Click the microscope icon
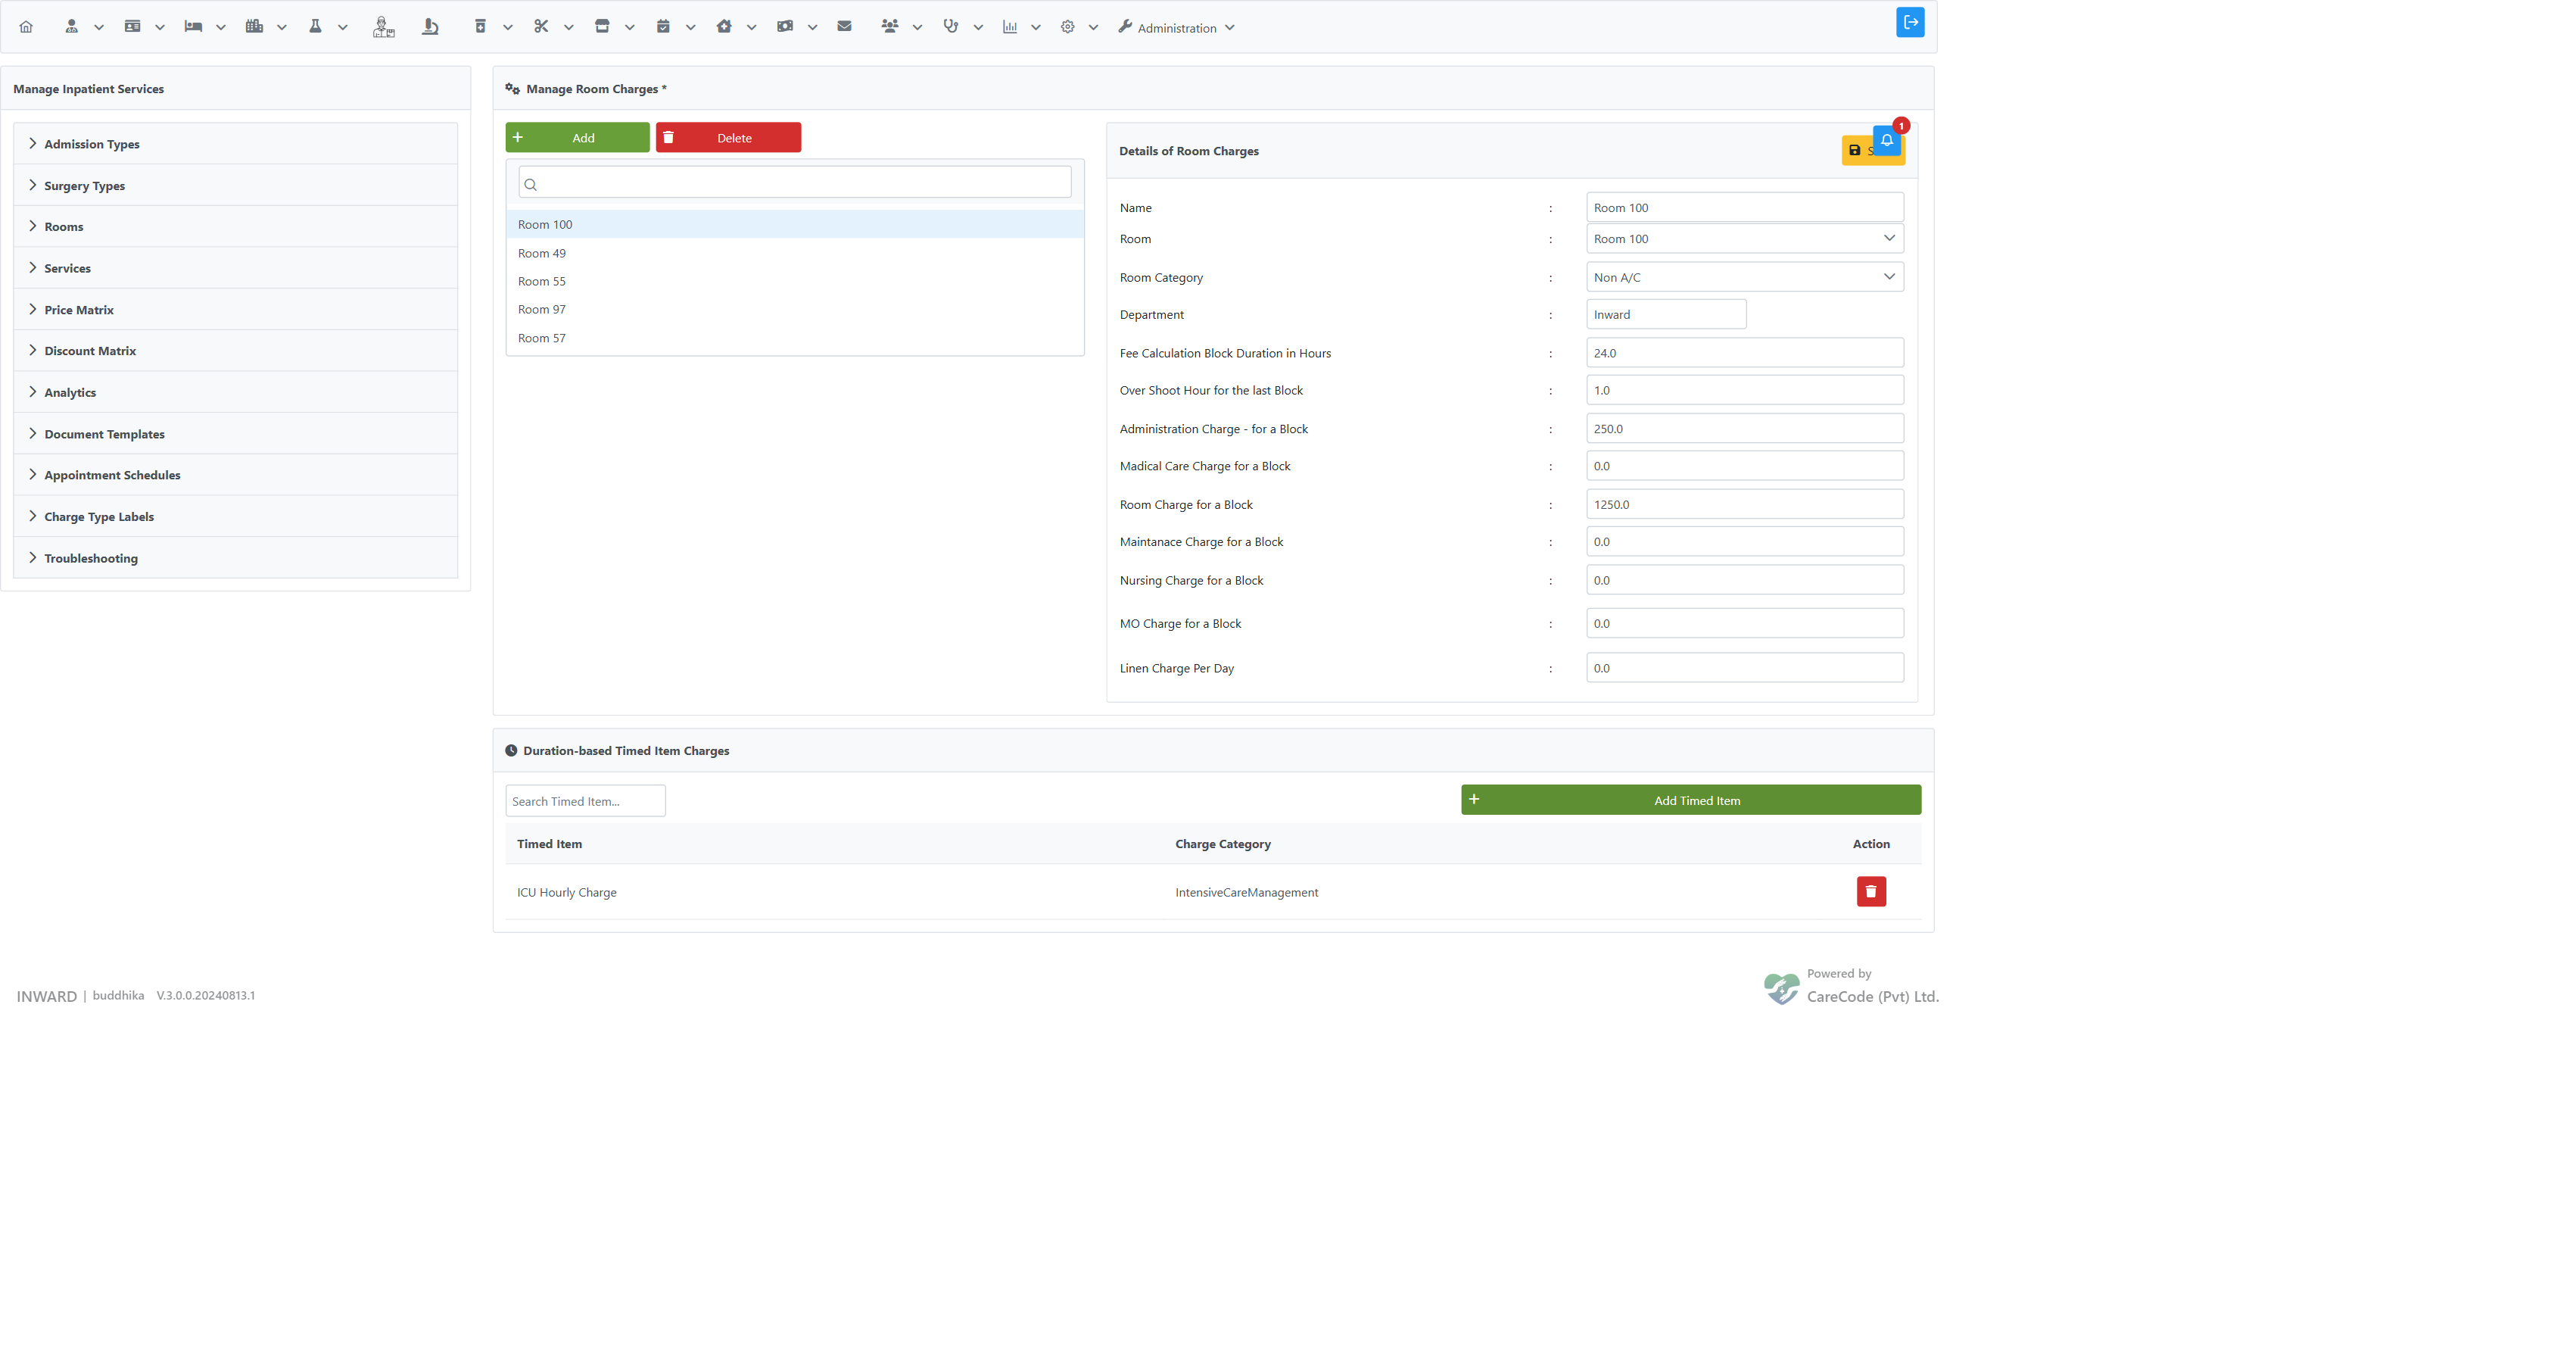Screen dimensions: 2576x1357 430,27
